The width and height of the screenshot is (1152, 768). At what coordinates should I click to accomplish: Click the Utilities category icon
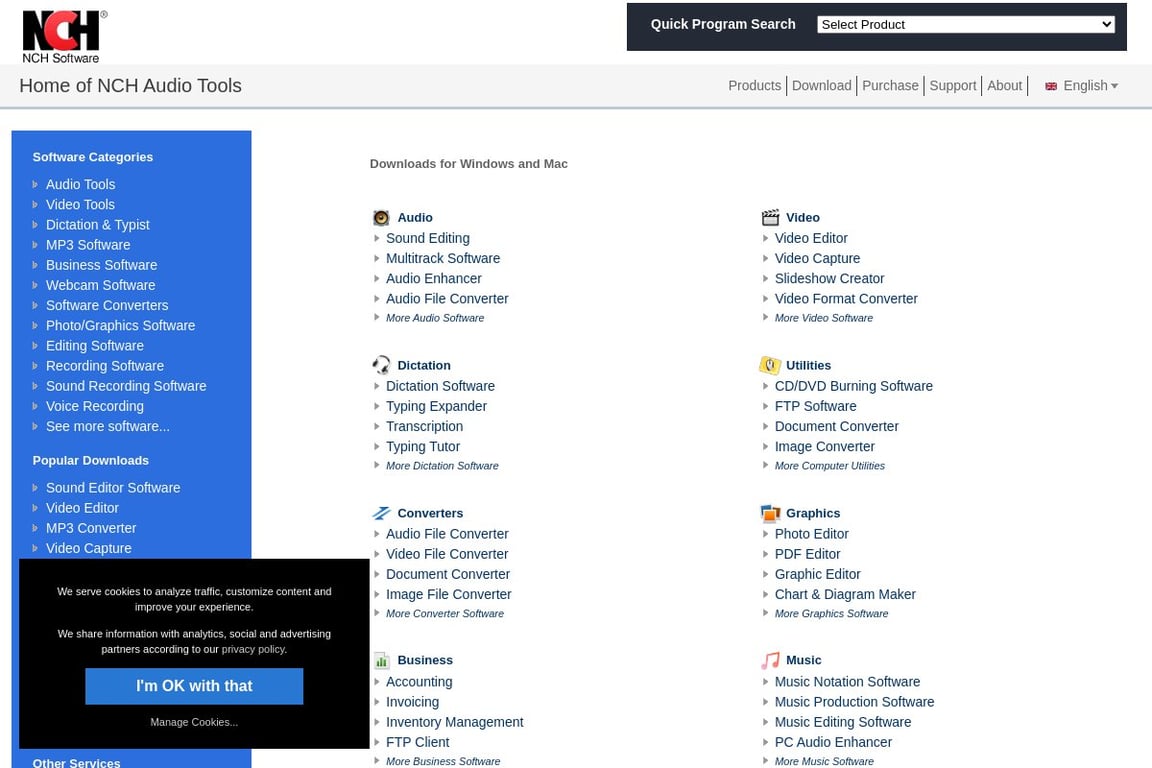pos(769,365)
